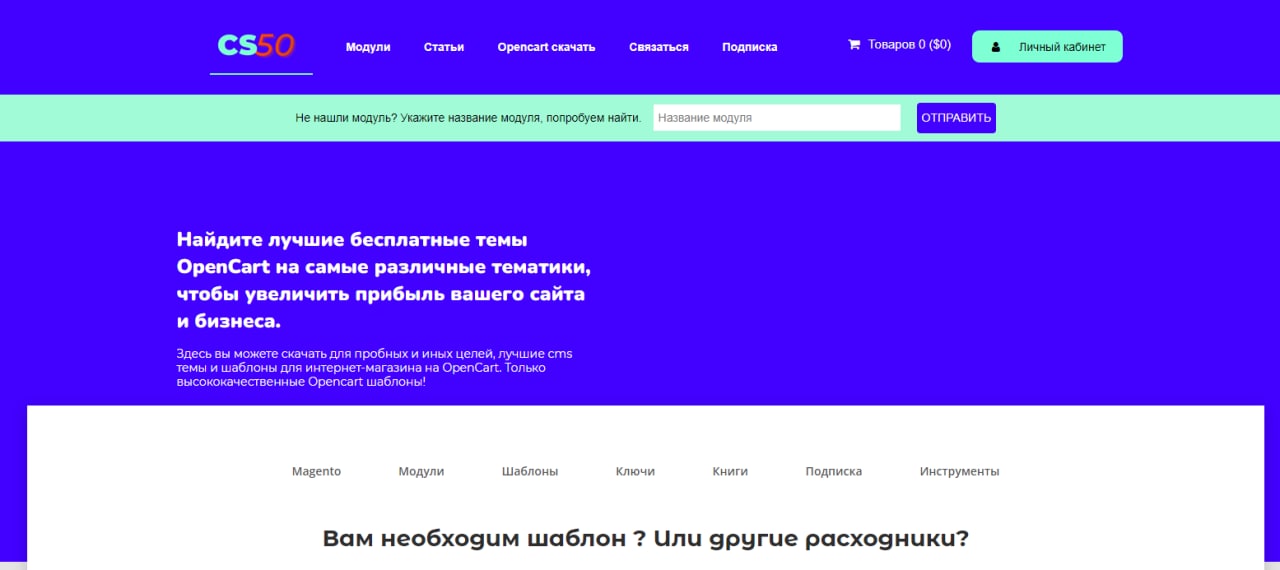Focus the Название модуля input field
Image resolution: width=1280 pixels, height=570 pixels.
click(x=777, y=118)
